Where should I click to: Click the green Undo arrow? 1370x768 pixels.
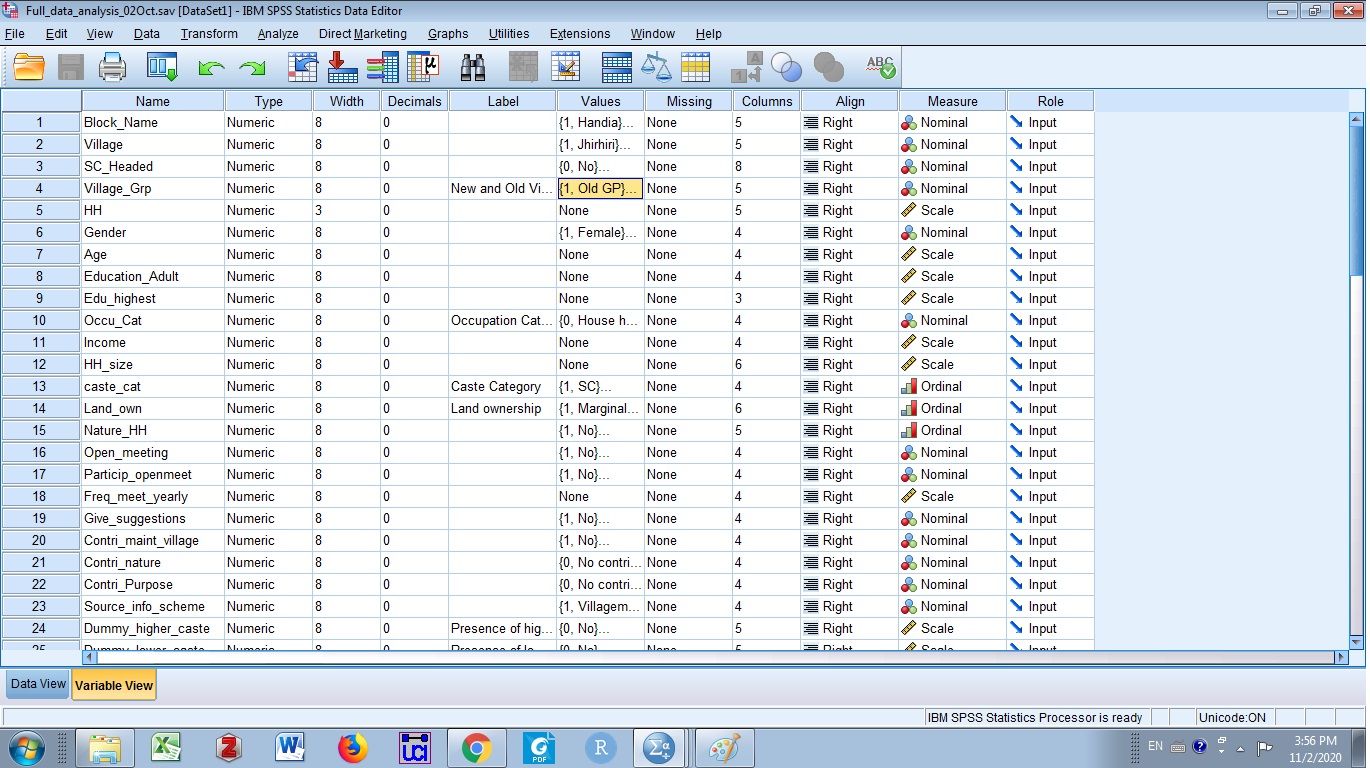211,68
